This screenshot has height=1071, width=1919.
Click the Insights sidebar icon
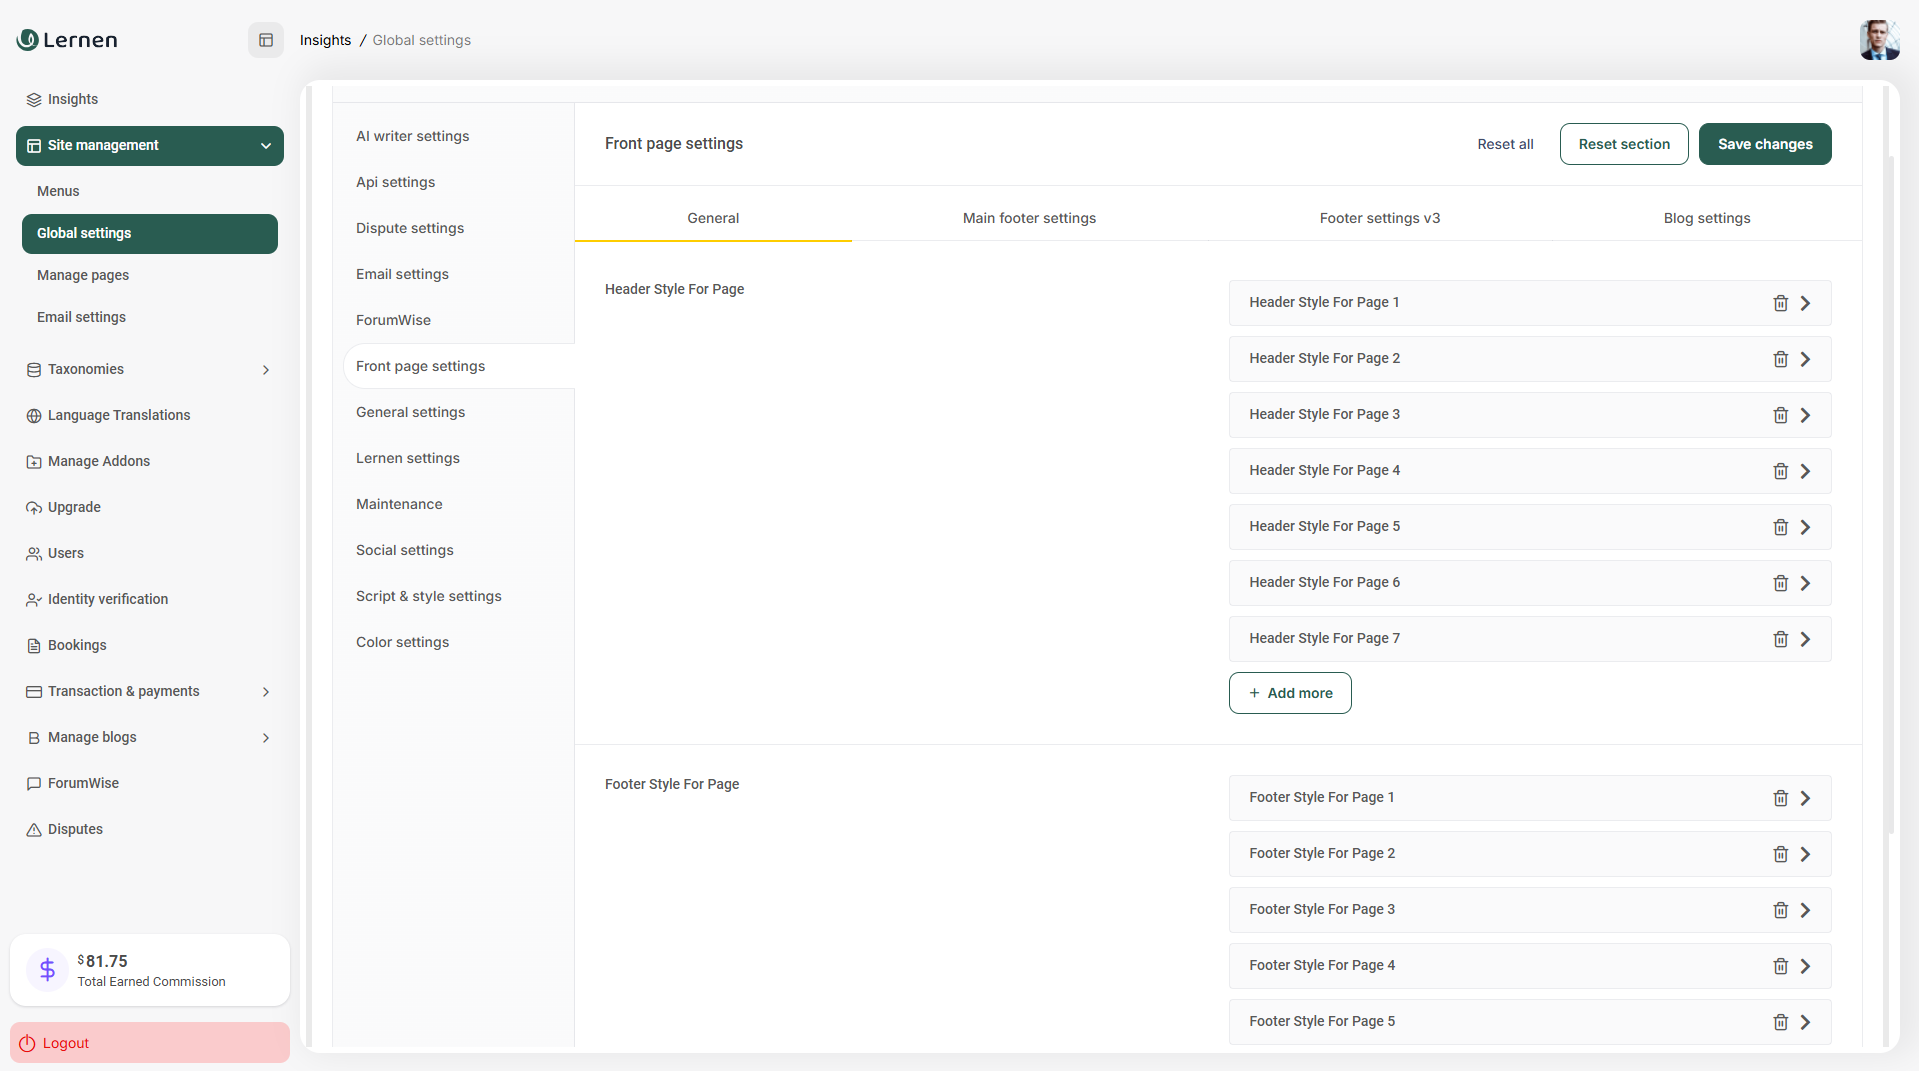33,99
